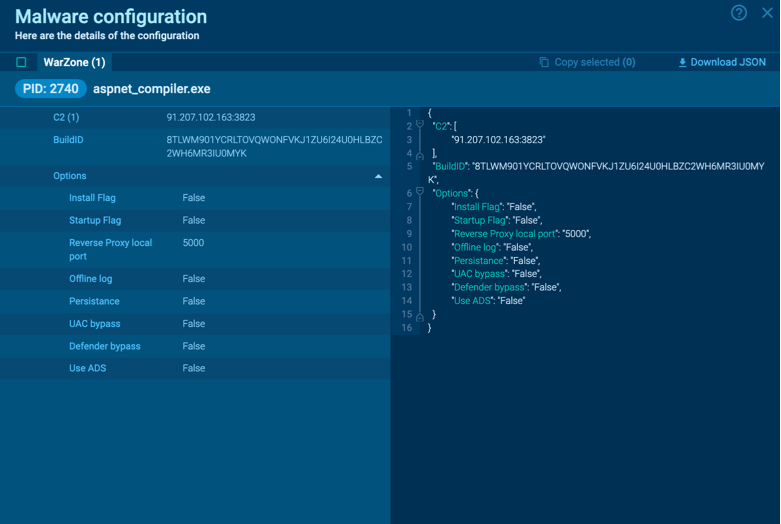
Task: Click the aspnet_compiler.exe process name
Action: click(151, 89)
